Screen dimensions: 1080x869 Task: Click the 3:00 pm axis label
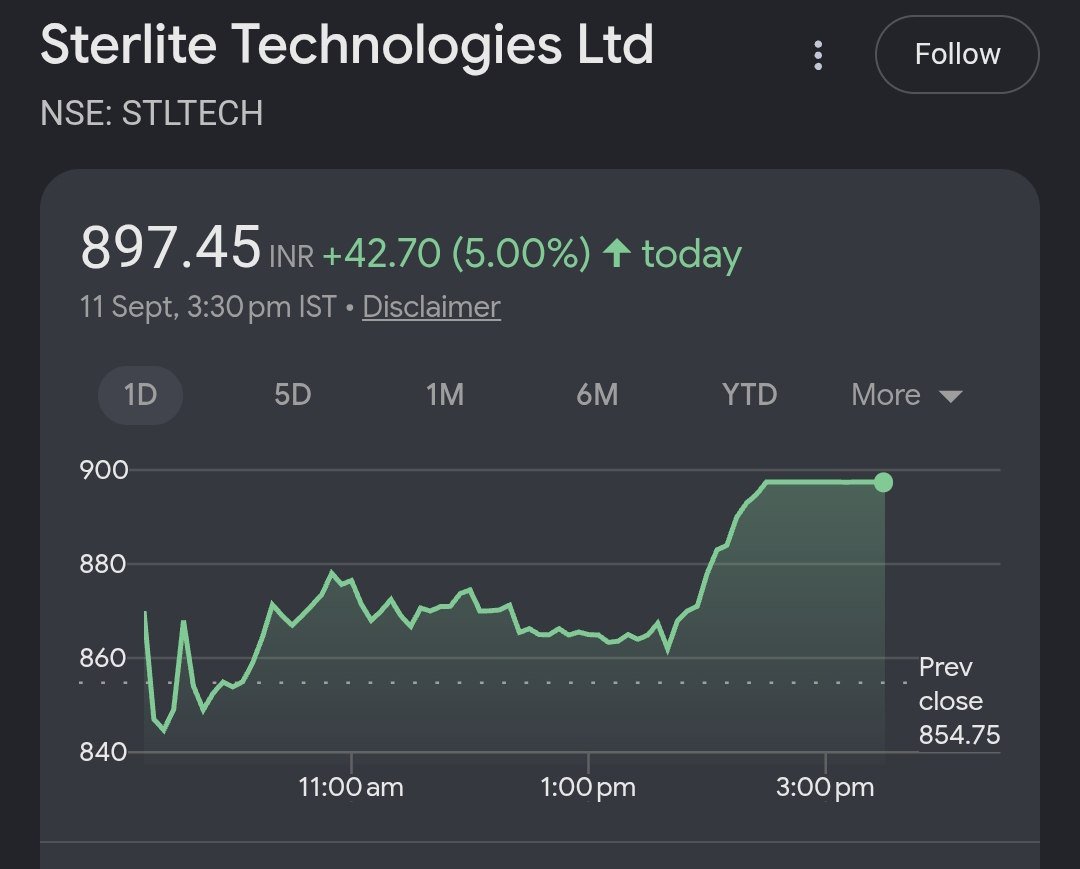825,786
